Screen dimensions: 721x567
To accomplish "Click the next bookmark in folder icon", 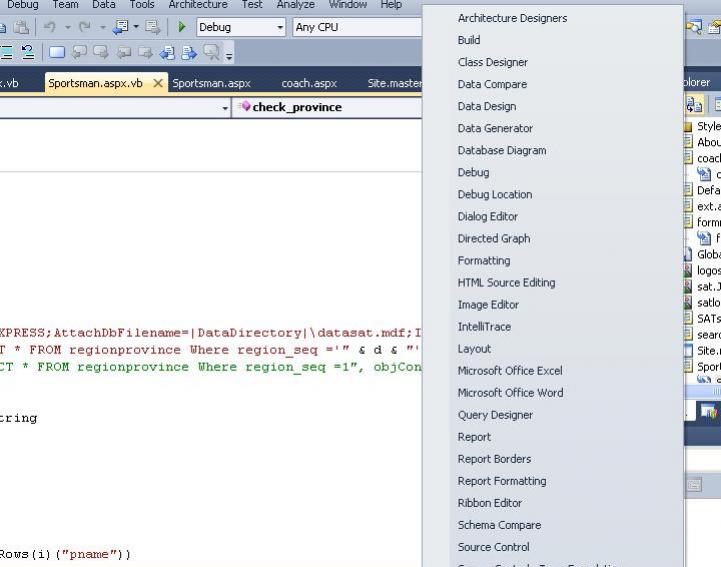I will (145, 52).
